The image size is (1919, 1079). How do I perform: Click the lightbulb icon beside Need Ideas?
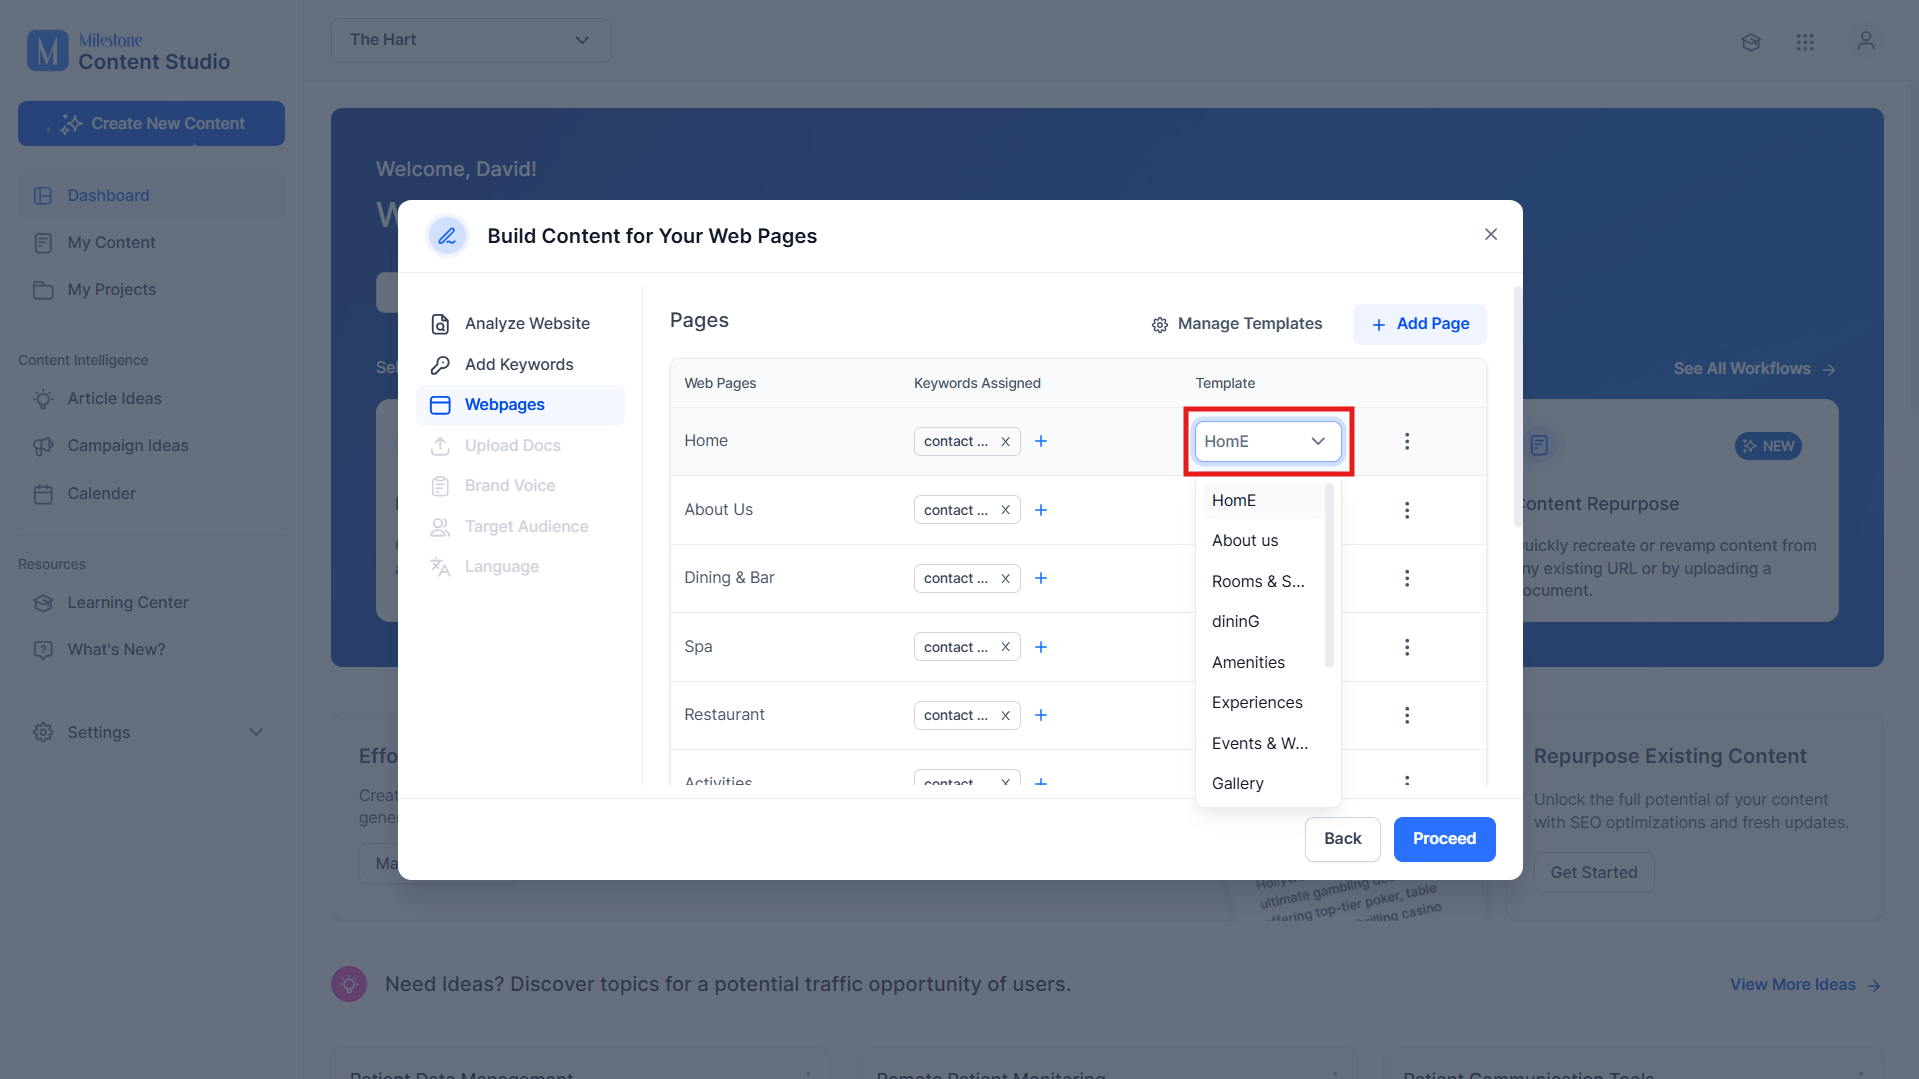click(349, 984)
